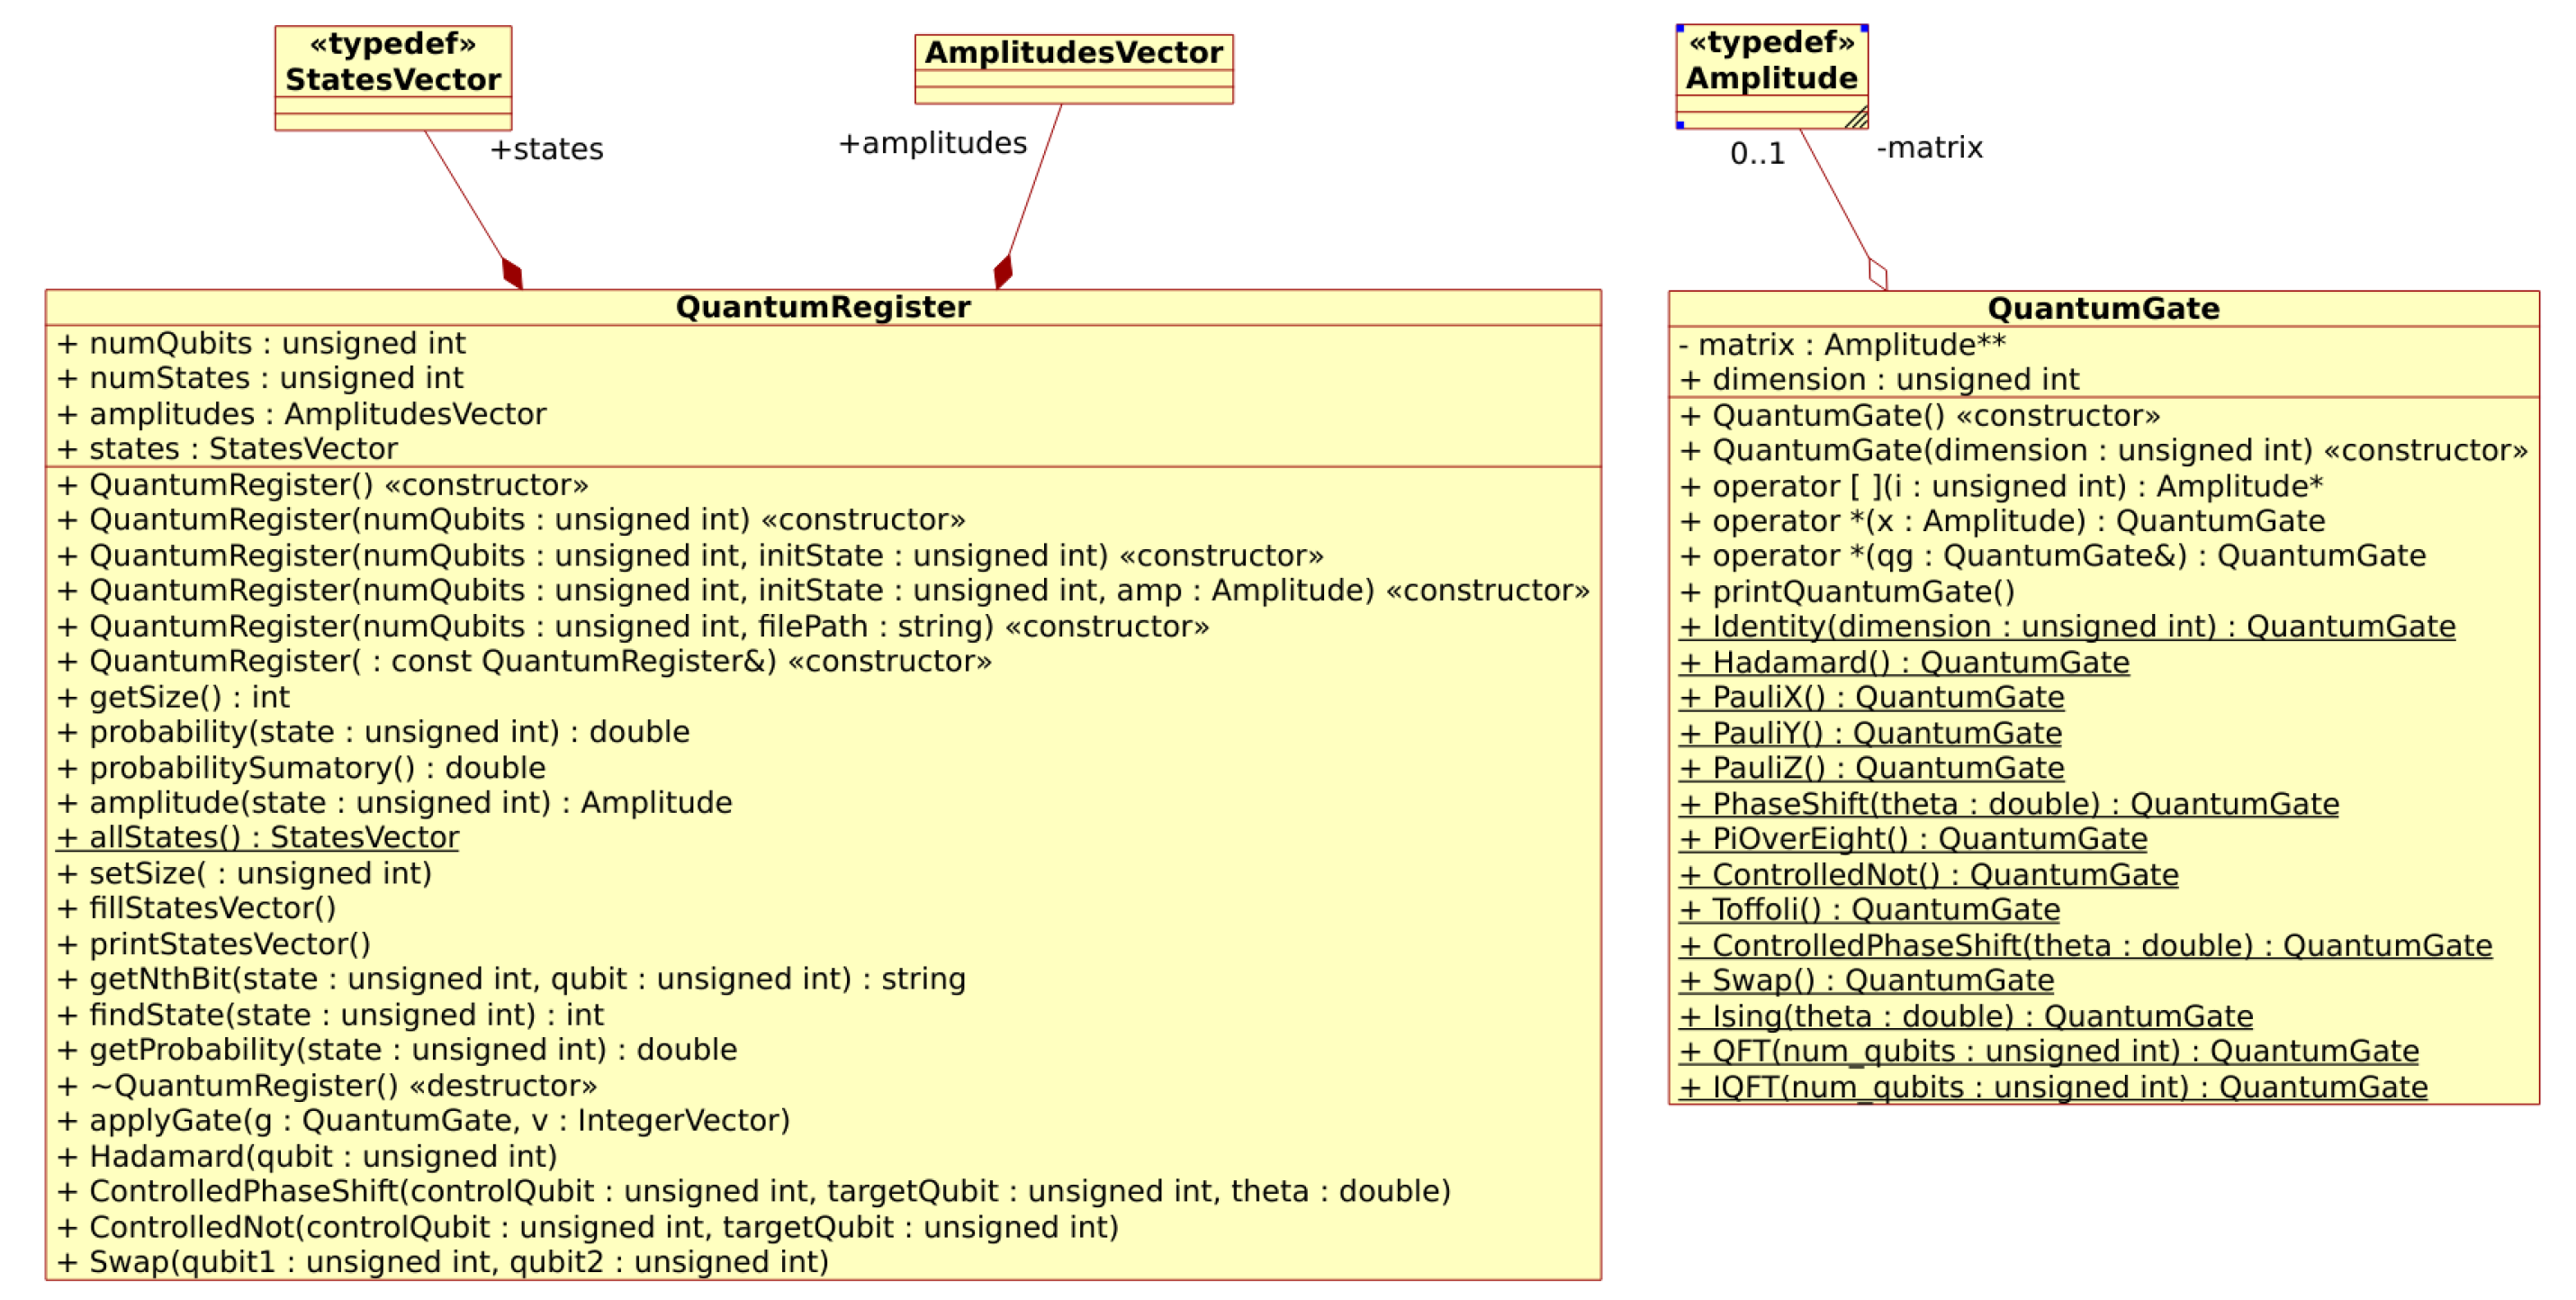The width and height of the screenshot is (2576, 1300).
Task: Click the top-left selection handle of the Amplitude box
Action: [x=1680, y=28]
